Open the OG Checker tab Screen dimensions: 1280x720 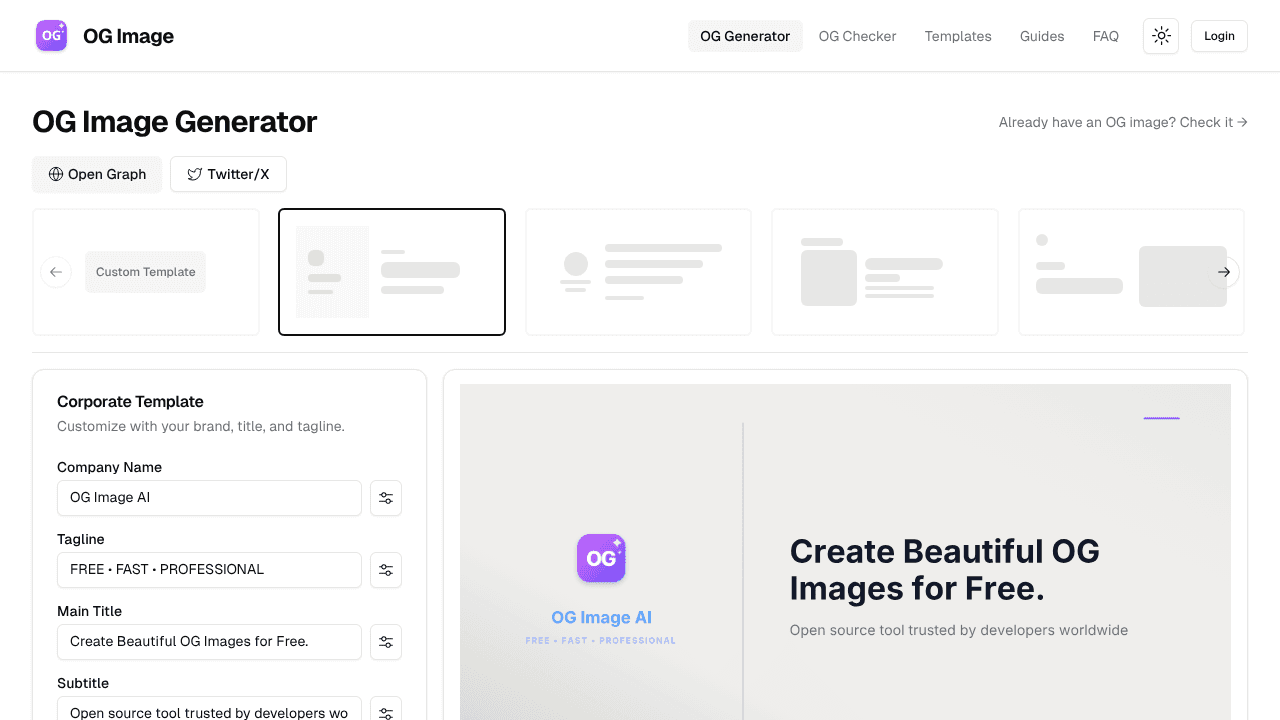(x=857, y=36)
